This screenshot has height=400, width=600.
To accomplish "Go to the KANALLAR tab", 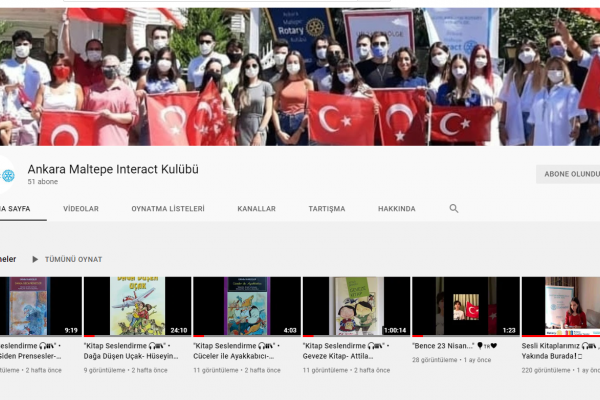I will pyautogui.click(x=256, y=209).
